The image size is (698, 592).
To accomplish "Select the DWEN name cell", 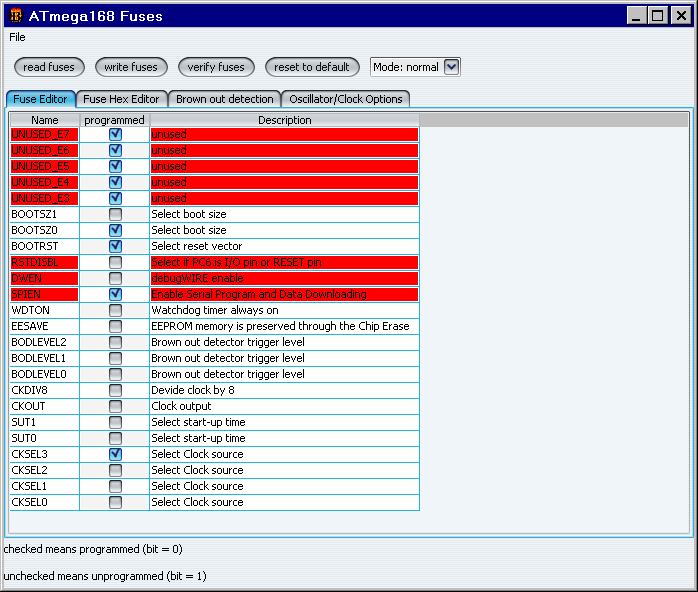I will pyautogui.click(x=45, y=279).
